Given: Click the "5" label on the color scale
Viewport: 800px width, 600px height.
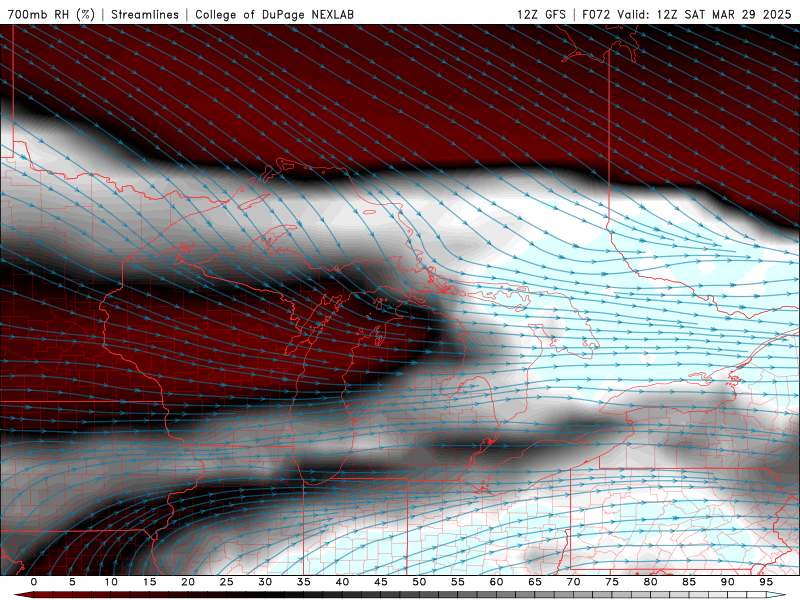Looking at the screenshot, I should tap(72, 582).
